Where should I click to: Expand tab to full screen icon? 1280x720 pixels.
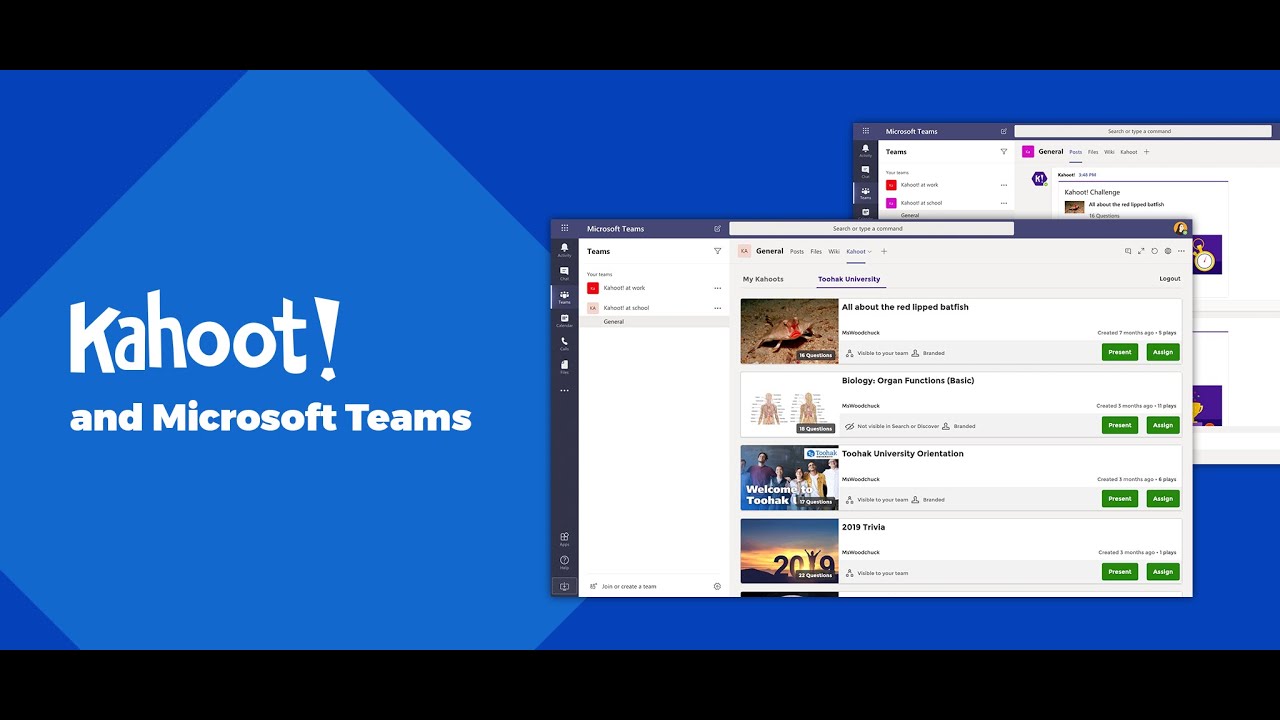tap(1141, 251)
